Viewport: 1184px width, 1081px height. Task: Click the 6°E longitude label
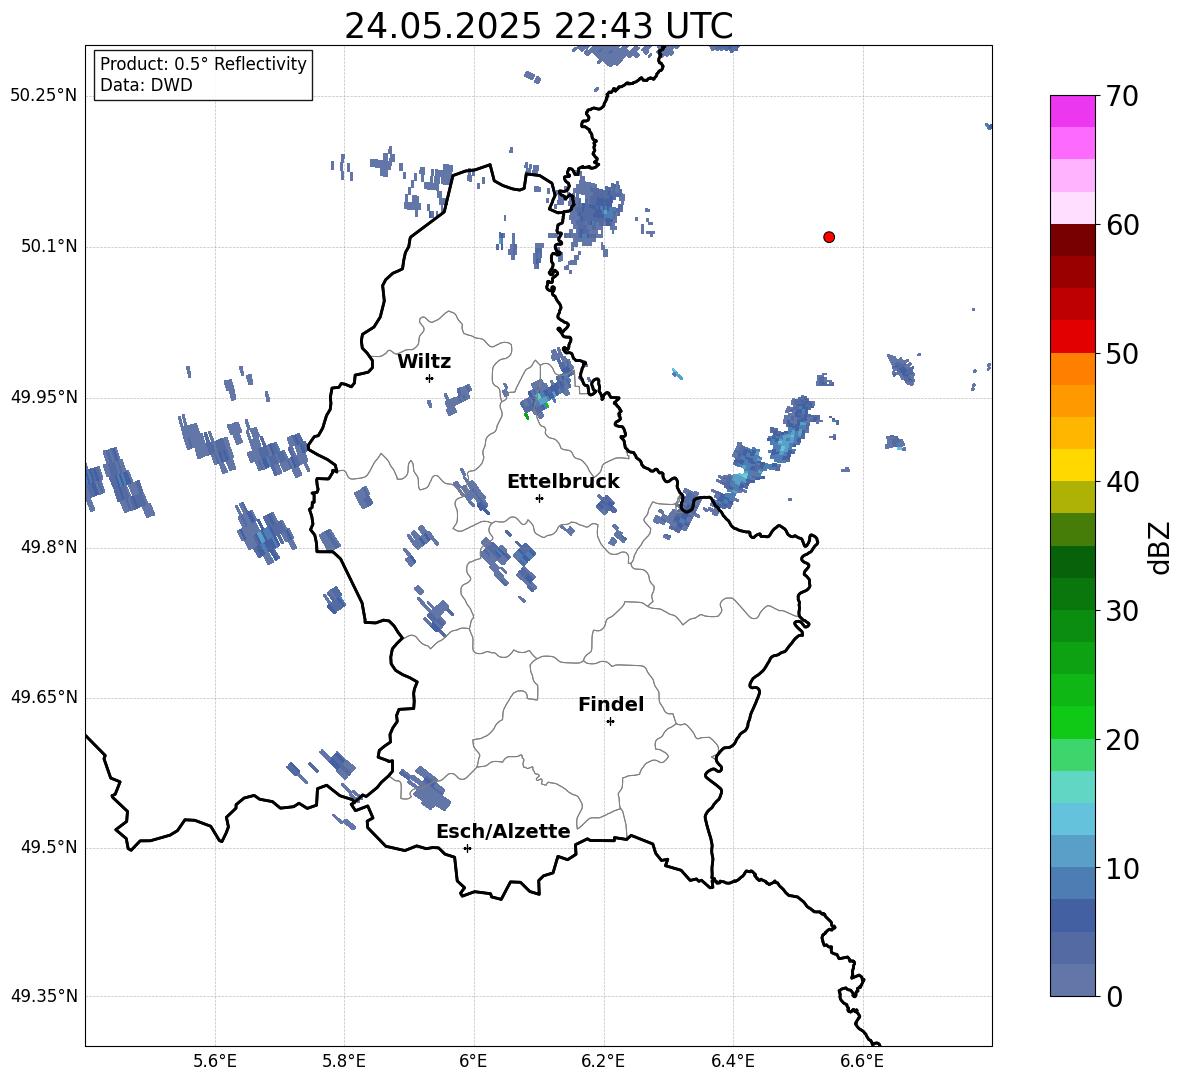tap(473, 1061)
